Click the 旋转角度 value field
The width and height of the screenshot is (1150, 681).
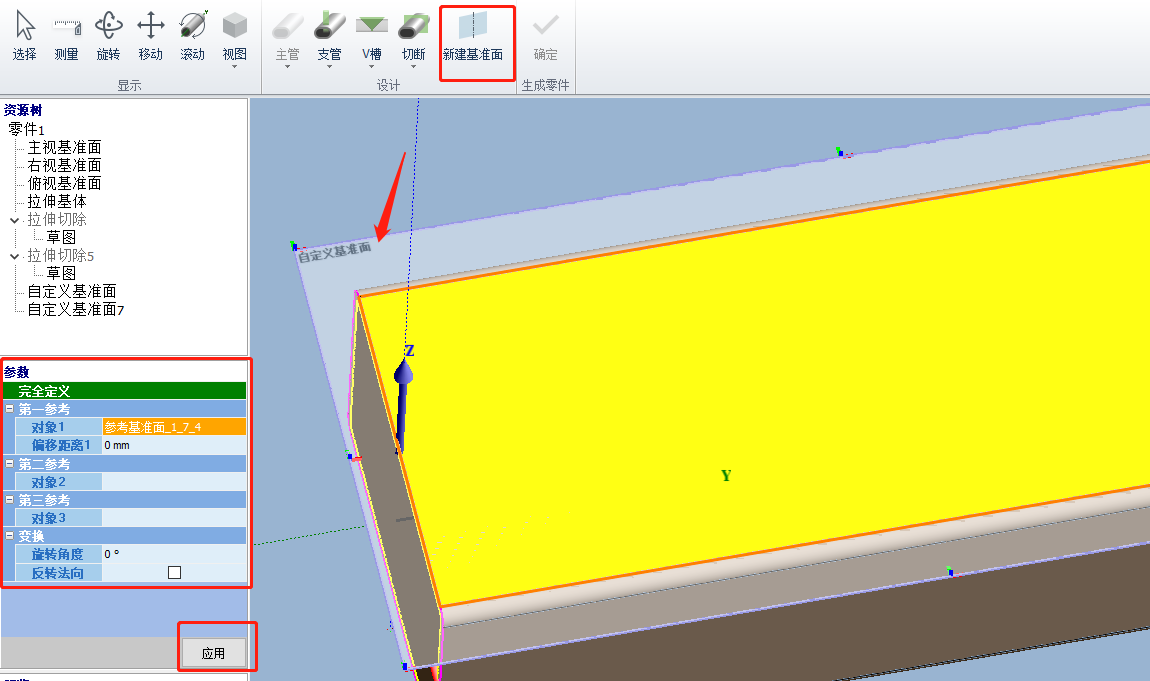pyautogui.click(x=173, y=554)
